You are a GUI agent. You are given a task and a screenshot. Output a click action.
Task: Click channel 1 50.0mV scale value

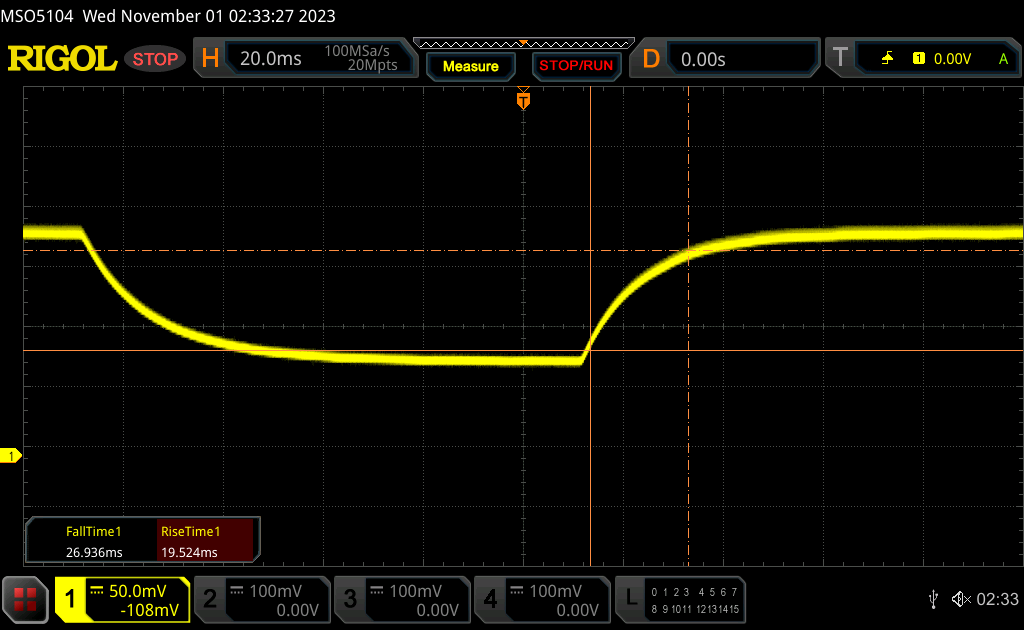click(x=138, y=591)
